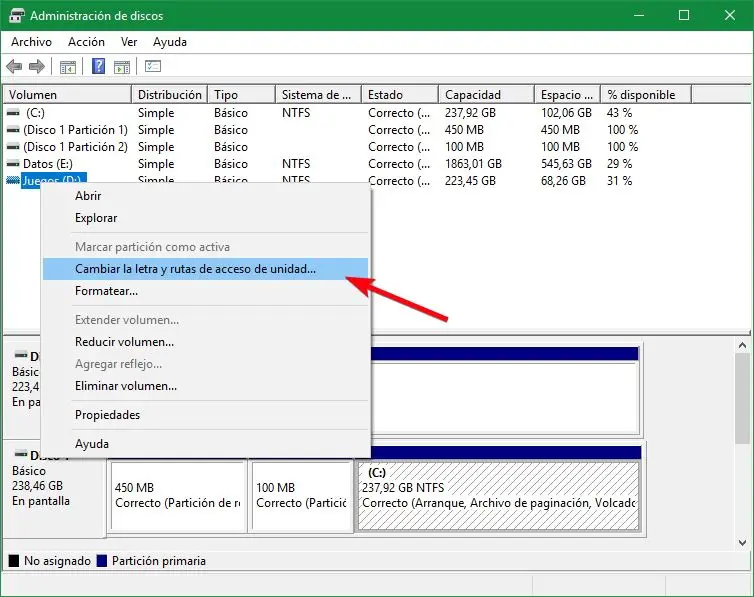Sort by Capacidad column header

(487, 95)
